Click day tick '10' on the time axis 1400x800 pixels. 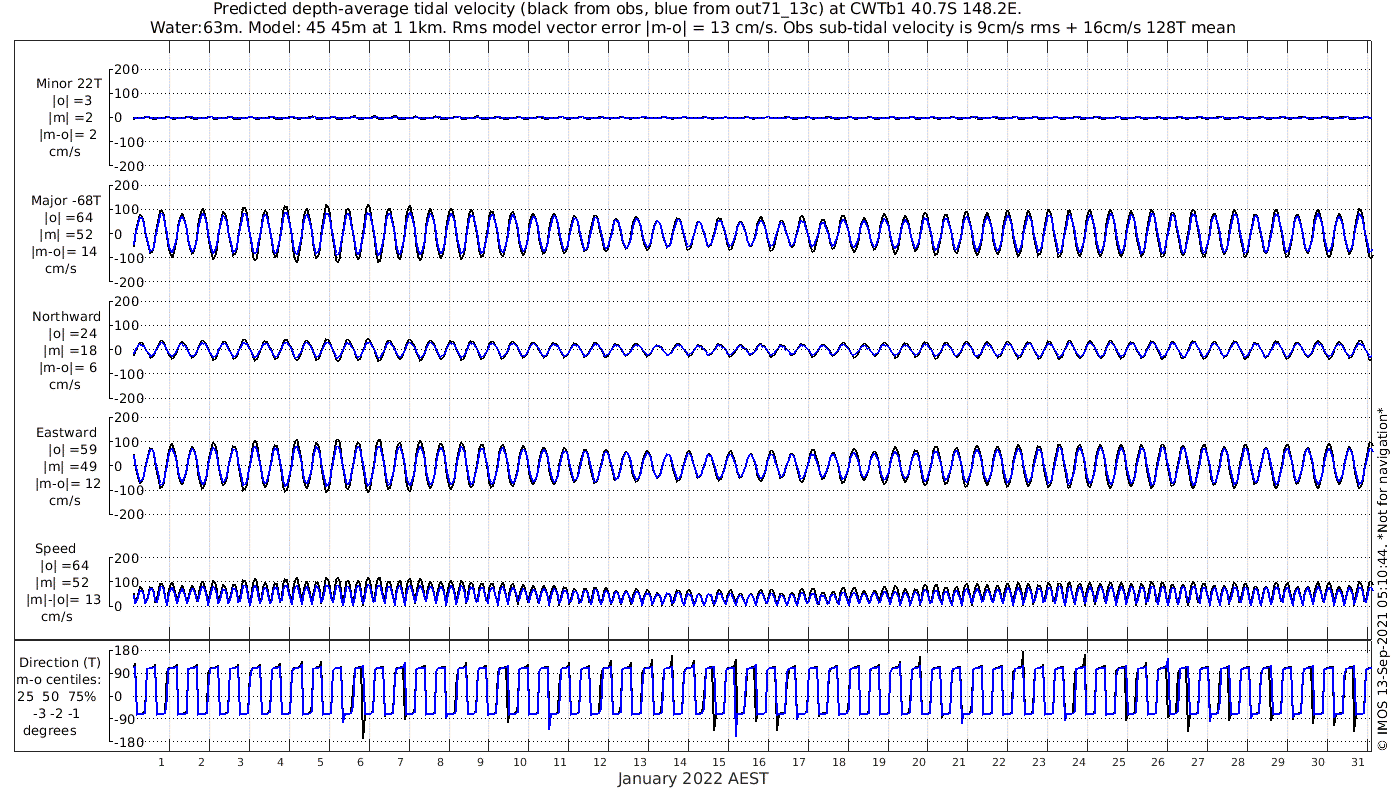(x=520, y=762)
